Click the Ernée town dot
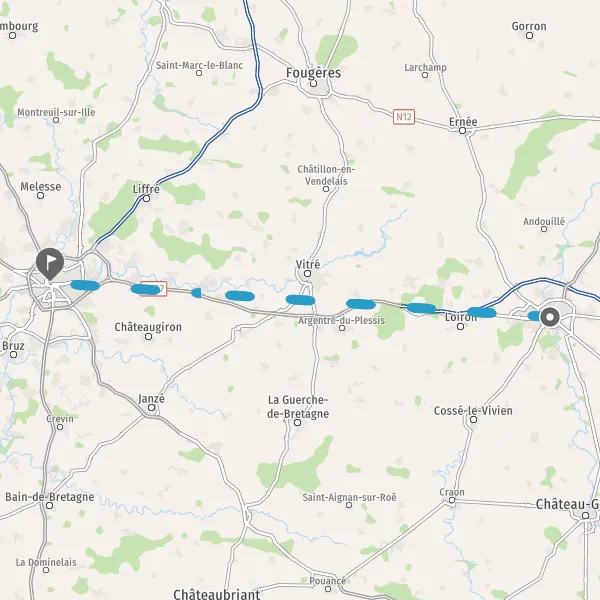This screenshot has height=600, width=600. pos(462,131)
